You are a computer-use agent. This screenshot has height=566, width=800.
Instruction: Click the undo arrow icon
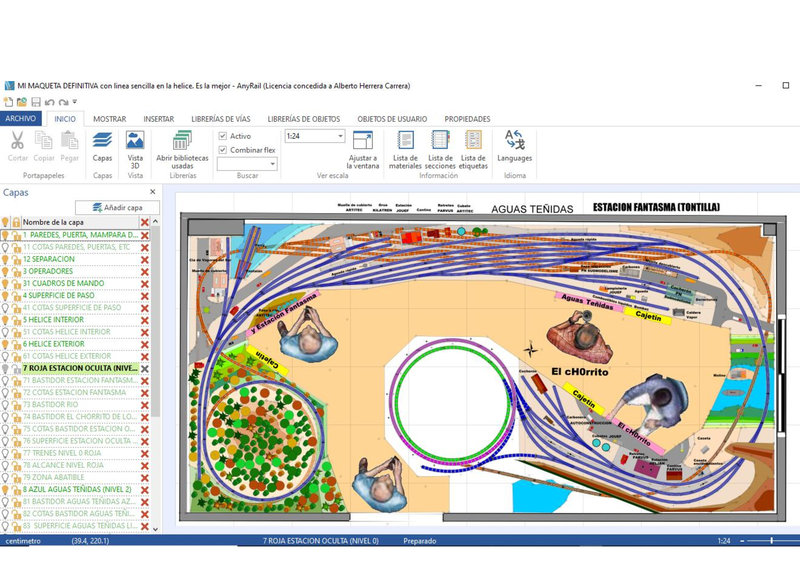[49, 102]
